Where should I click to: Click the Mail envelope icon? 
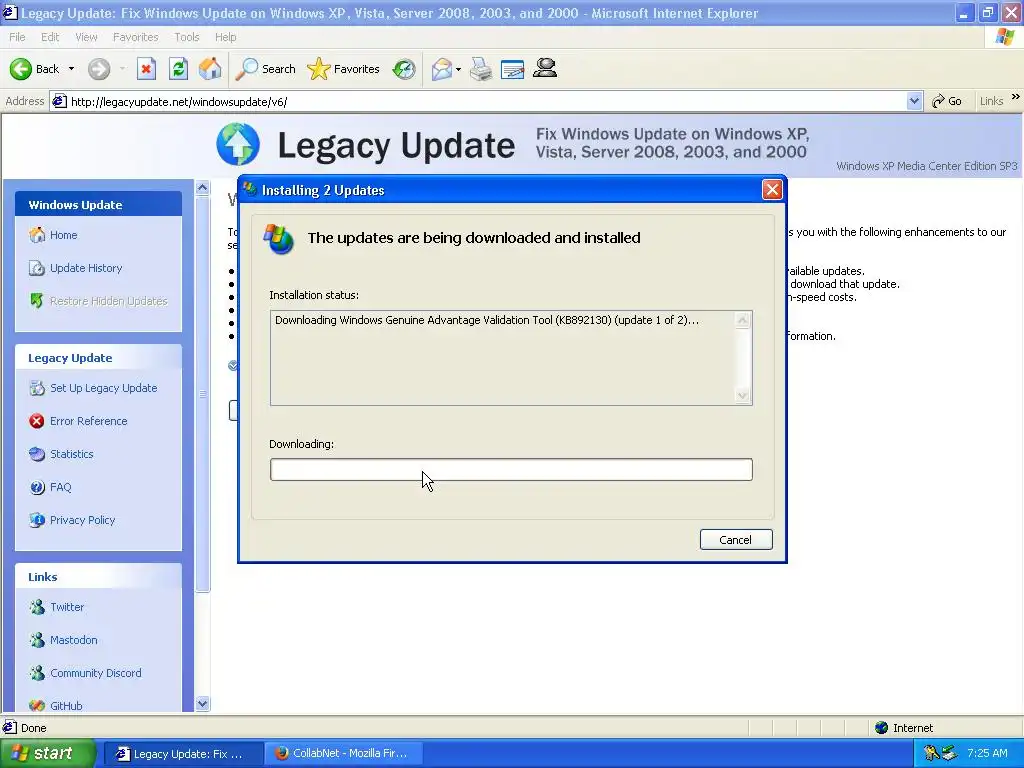click(442, 69)
